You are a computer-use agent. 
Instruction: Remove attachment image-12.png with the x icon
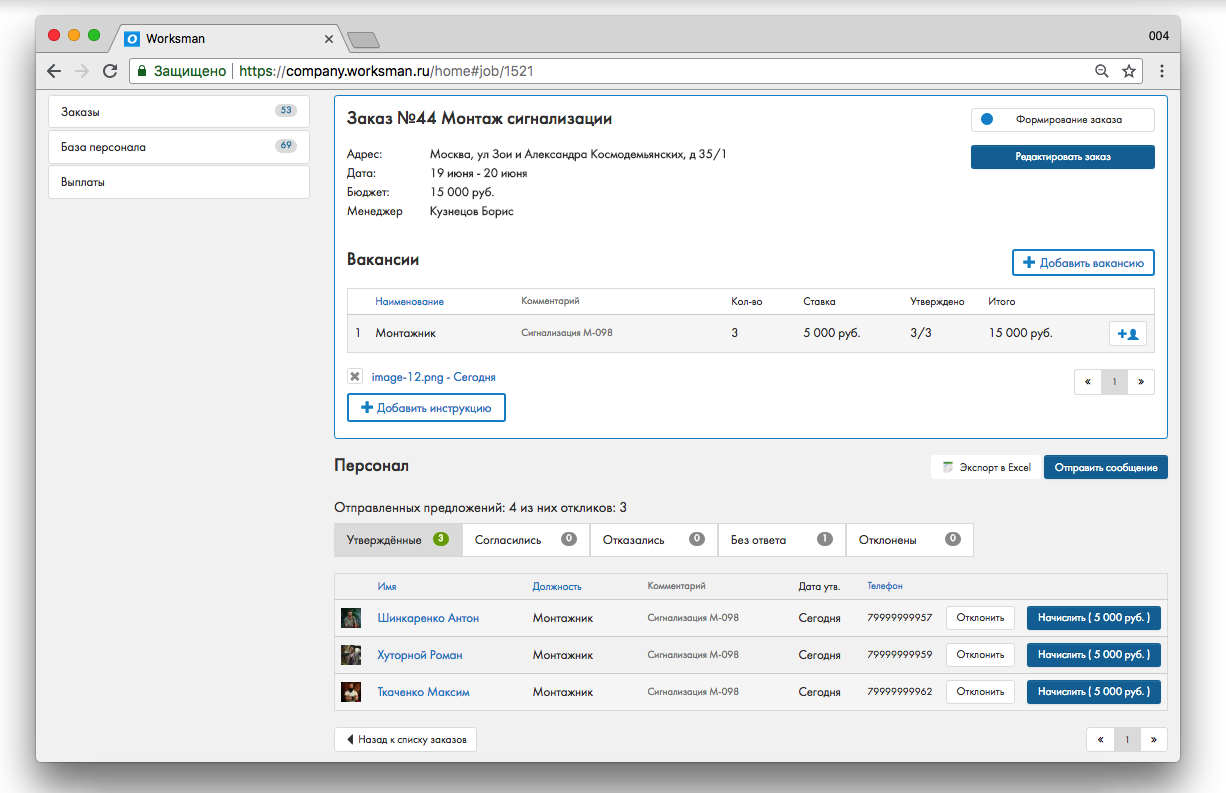(355, 377)
